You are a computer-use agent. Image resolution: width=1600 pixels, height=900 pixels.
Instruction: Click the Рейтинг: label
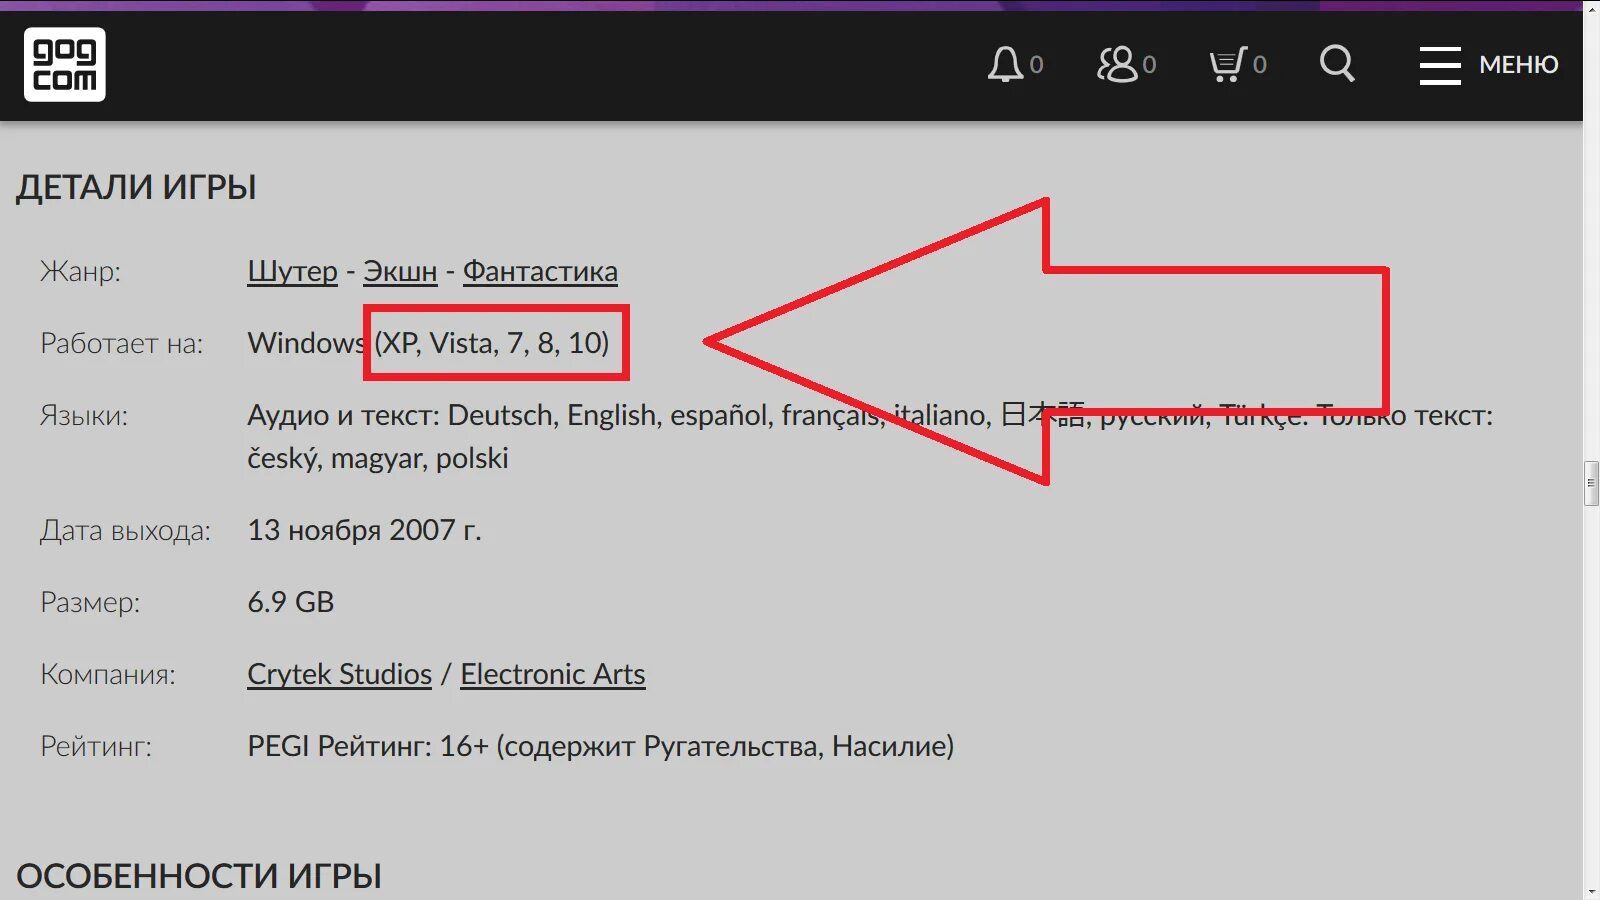pos(96,746)
